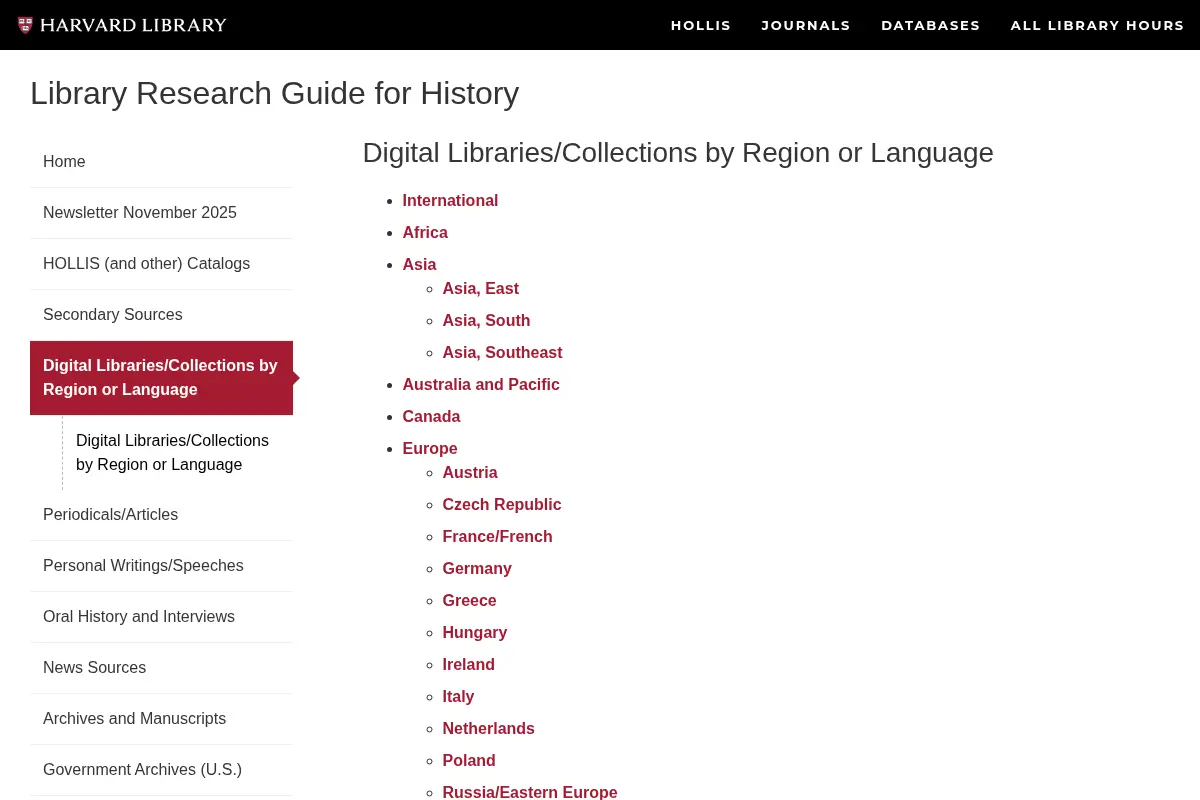Click the Library Research Guide for History title
Screen dimensions: 1200x800
tap(275, 94)
